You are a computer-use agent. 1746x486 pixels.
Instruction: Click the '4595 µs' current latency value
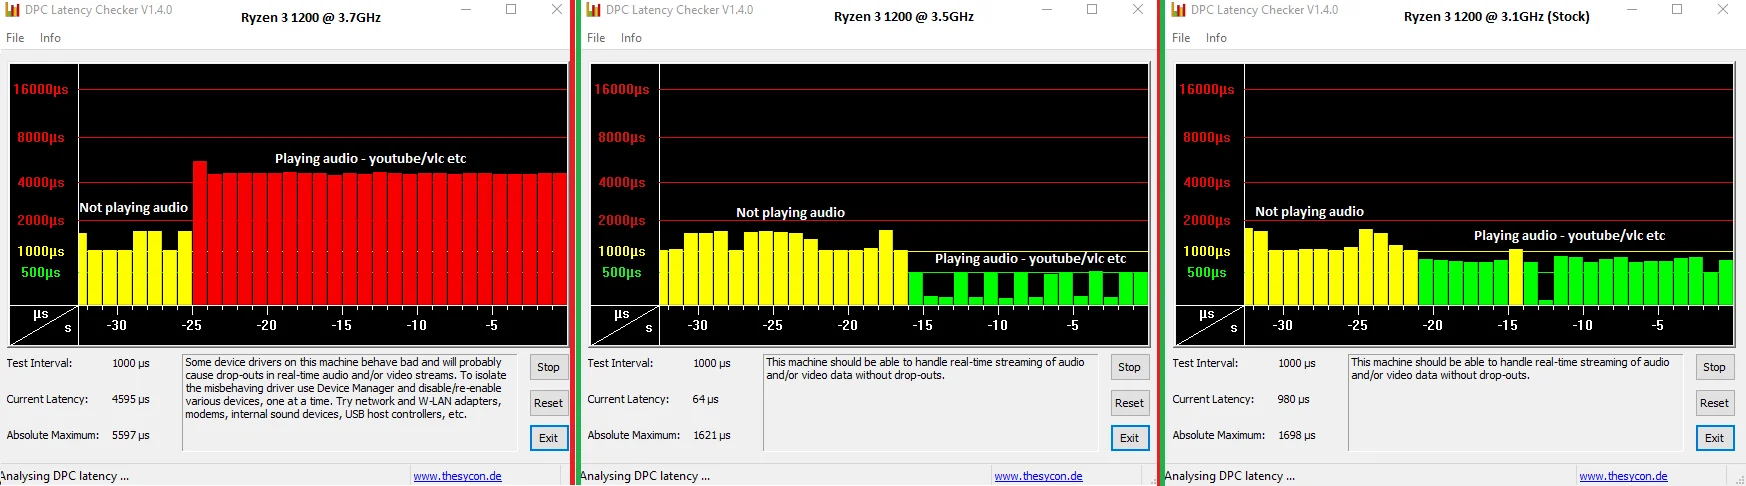point(130,399)
